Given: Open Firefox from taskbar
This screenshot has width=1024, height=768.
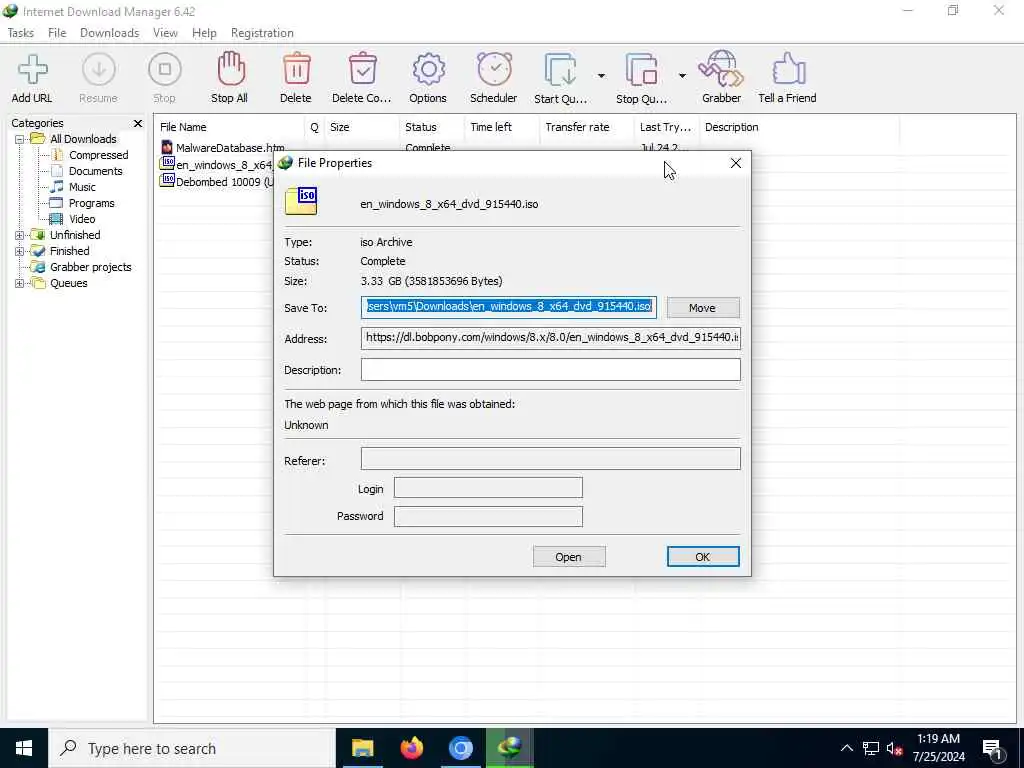Looking at the screenshot, I should tap(411, 748).
